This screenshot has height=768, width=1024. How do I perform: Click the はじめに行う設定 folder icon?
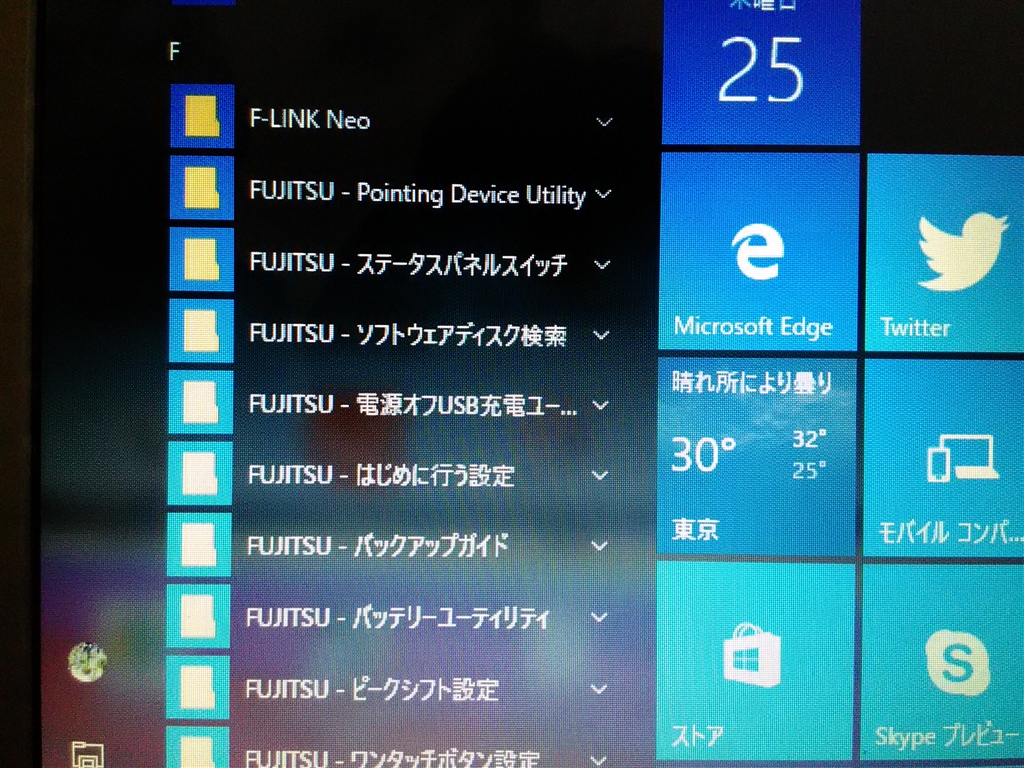pyautogui.click(x=200, y=473)
